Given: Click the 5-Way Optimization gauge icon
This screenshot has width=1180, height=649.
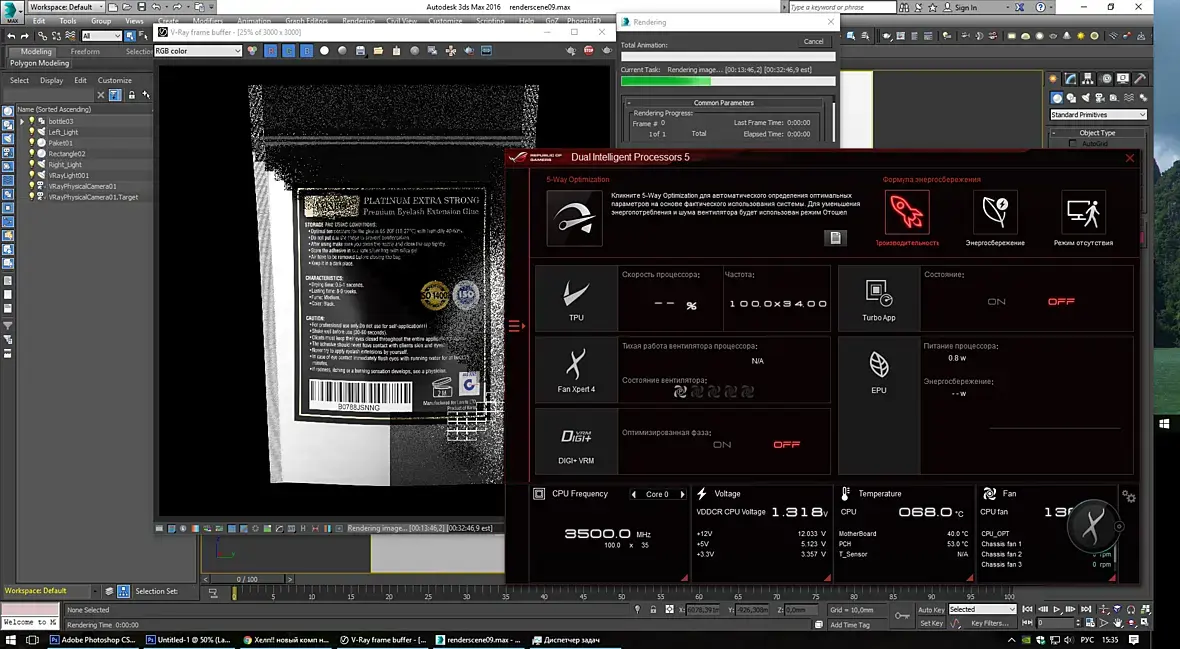Looking at the screenshot, I should [x=574, y=217].
